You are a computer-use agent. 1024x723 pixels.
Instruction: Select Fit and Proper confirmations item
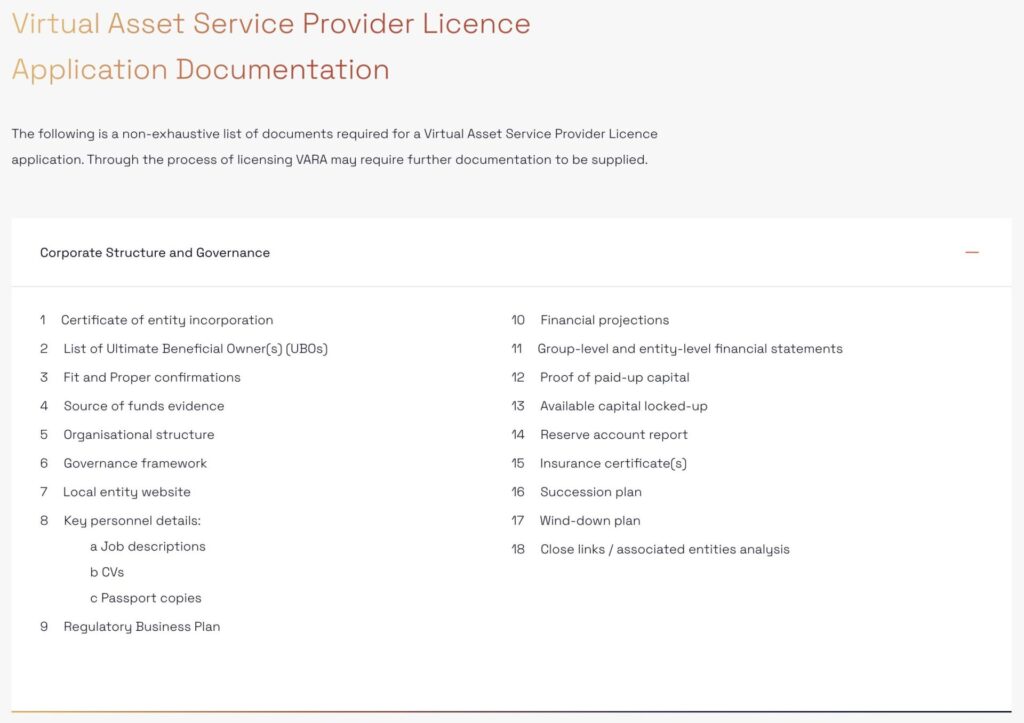152,377
